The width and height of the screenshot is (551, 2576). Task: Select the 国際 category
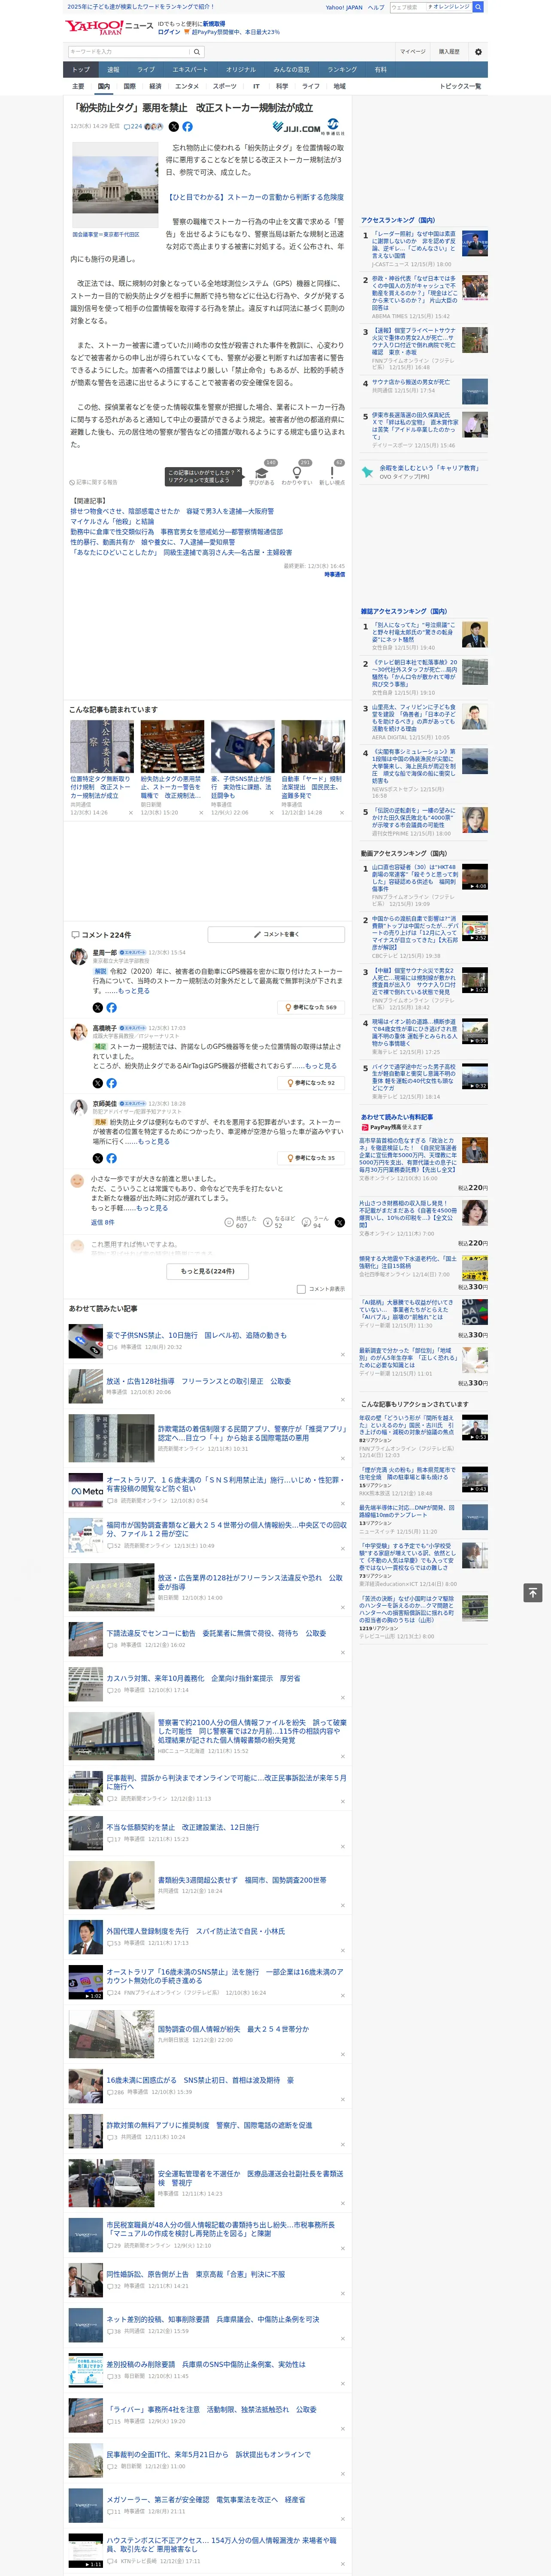click(x=129, y=86)
